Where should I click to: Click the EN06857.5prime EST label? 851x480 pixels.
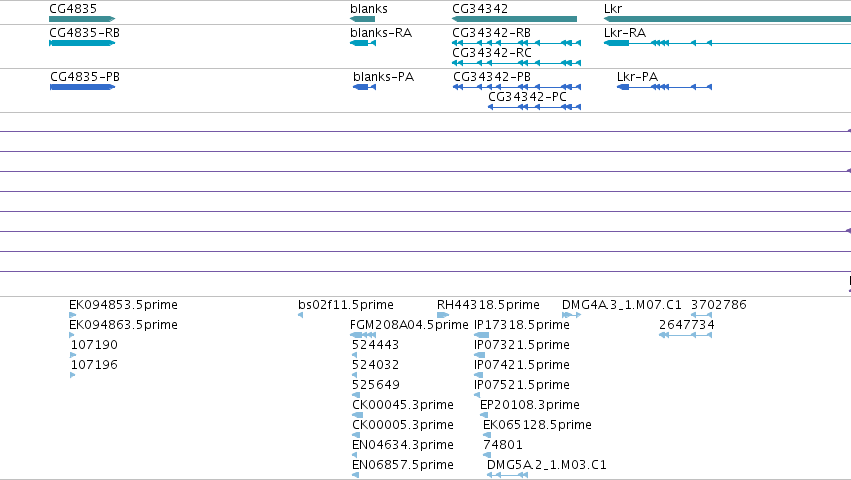[403, 465]
